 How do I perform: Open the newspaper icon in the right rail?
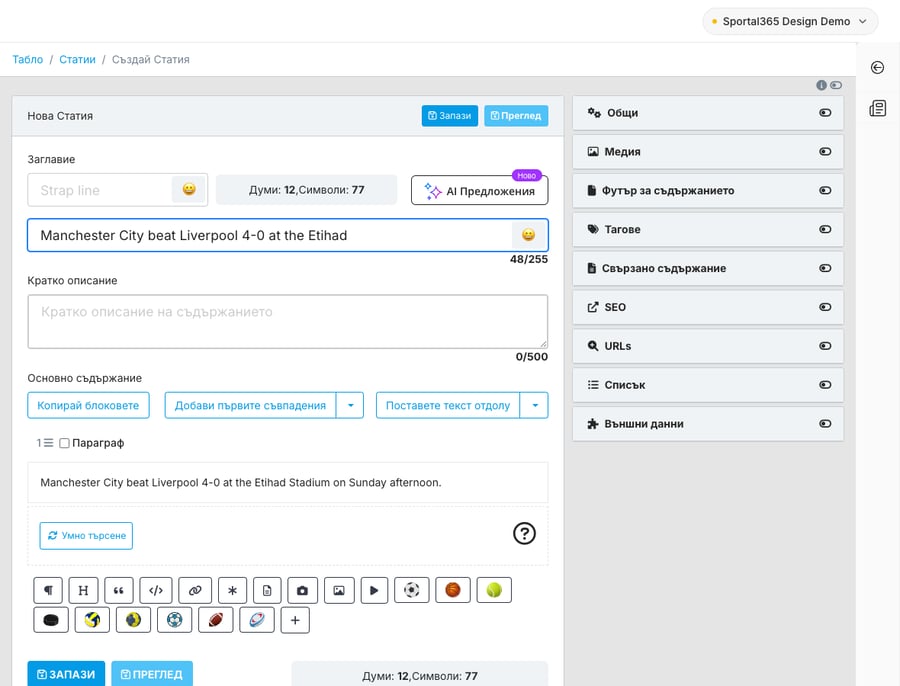coord(878,108)
